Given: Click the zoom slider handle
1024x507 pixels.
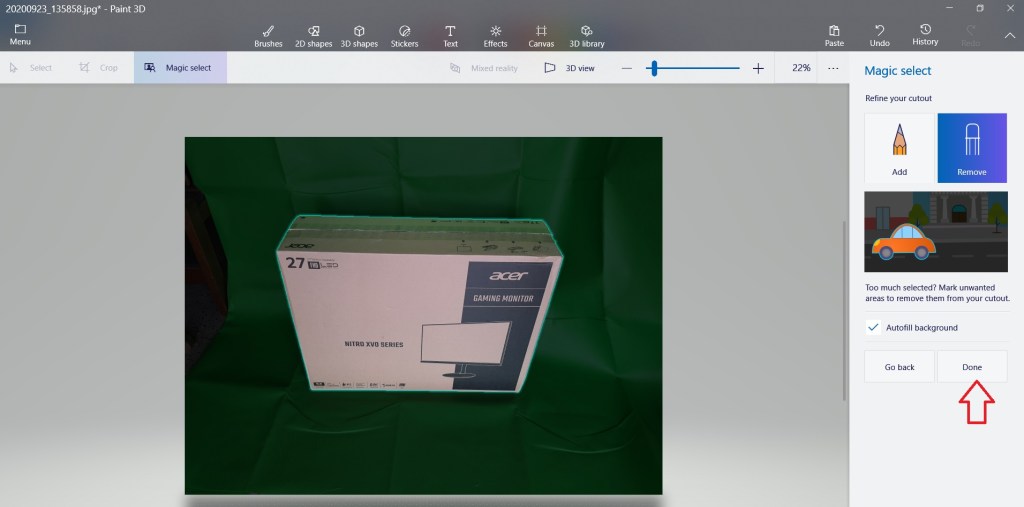Looking at the screenshot, I should (653, 68).
